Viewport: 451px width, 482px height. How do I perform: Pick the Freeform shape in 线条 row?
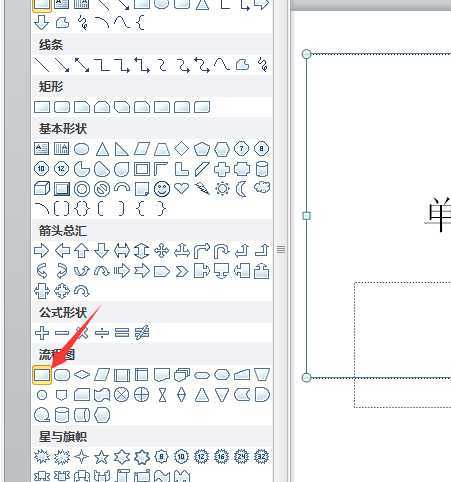pos(242,65)
